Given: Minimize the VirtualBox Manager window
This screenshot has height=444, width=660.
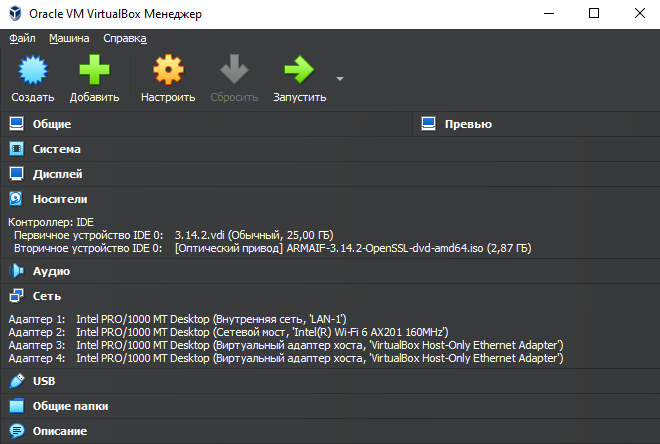Looking at the screenshot, I should [549, 13].
